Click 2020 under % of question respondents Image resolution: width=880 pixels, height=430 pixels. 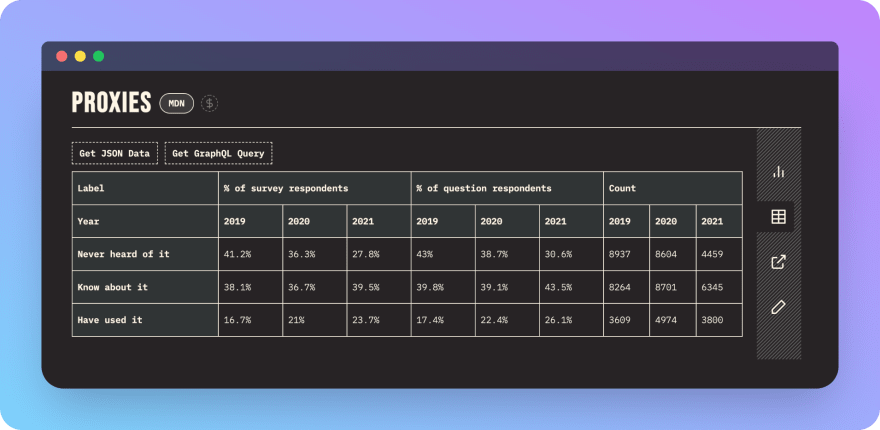click(x=507, y=221)
